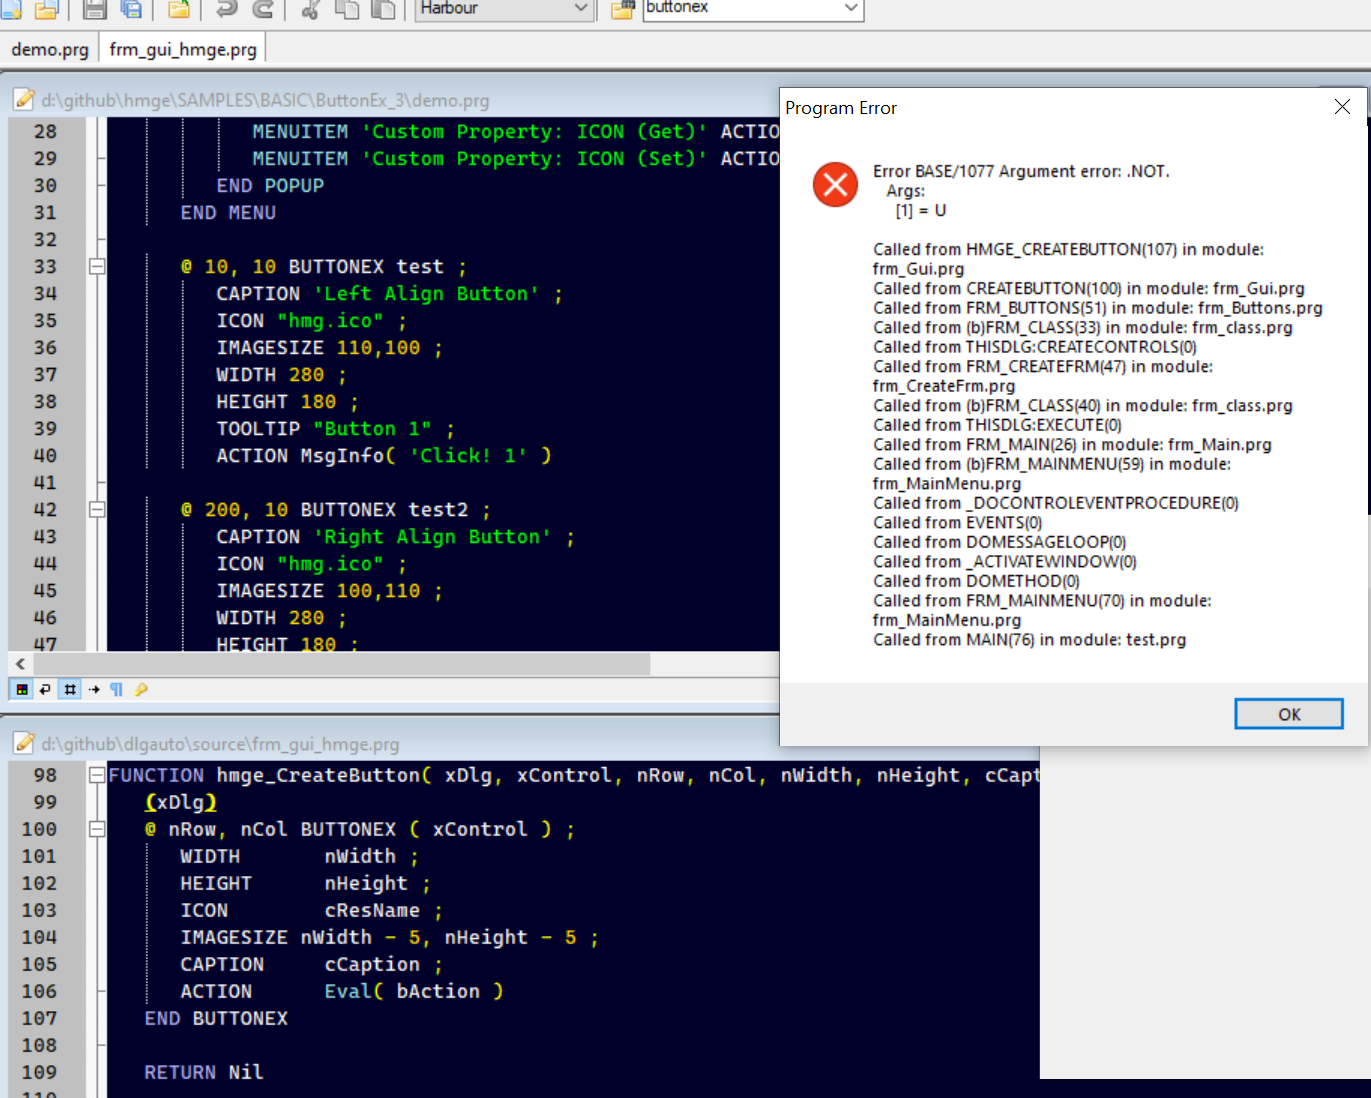Switch to the frm_gui_hmge.prg tab

coord(183,49)
